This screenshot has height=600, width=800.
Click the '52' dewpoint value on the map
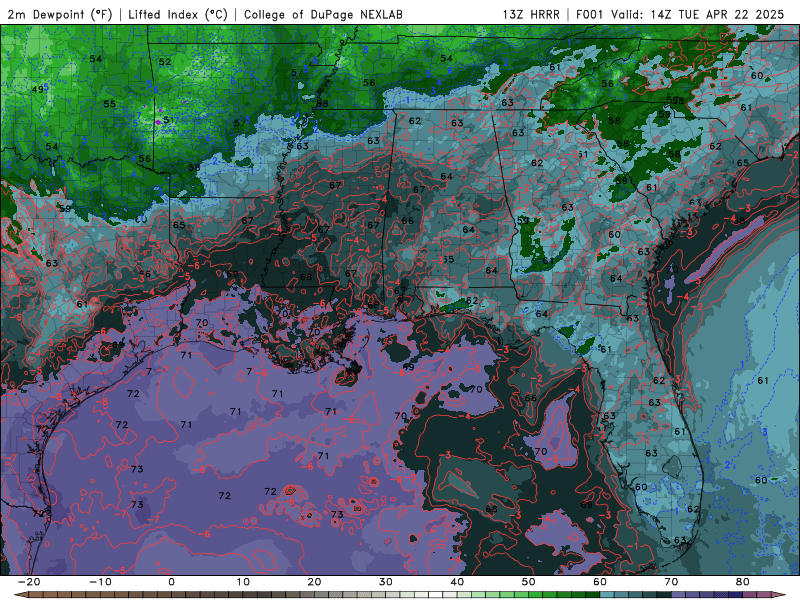[x=165, y=62]
